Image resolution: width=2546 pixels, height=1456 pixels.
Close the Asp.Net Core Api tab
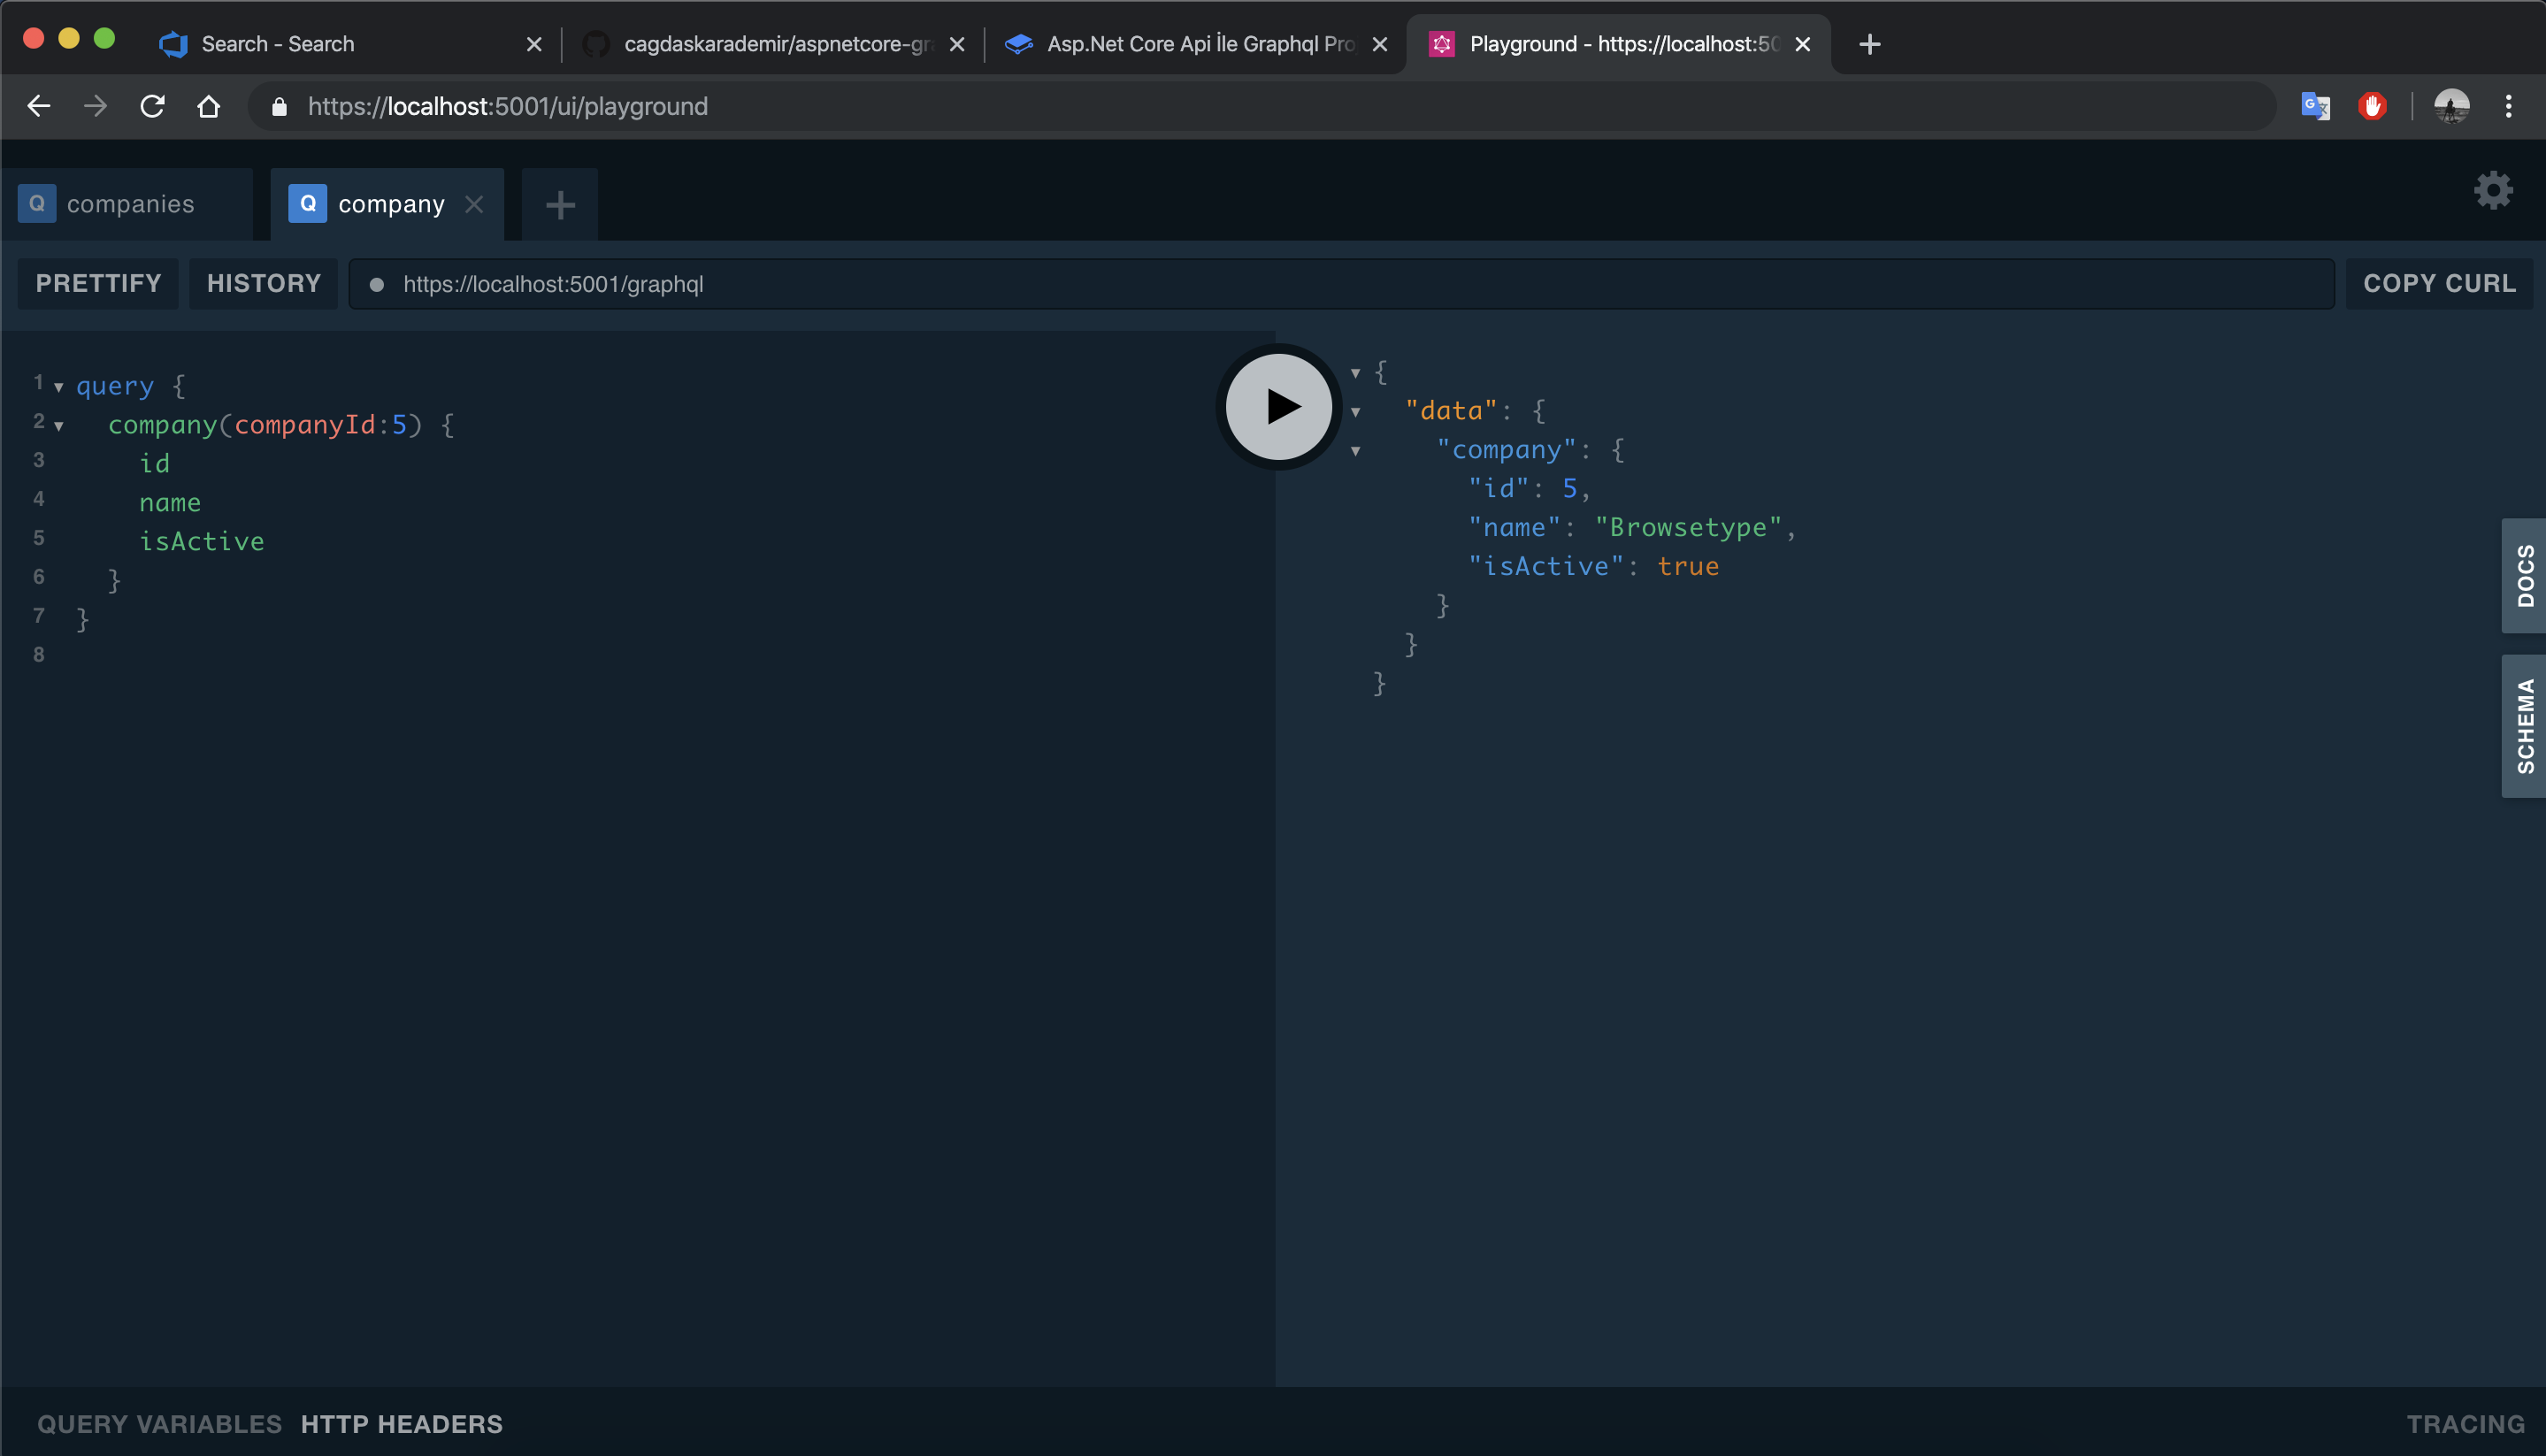(x=1380, y=44)
